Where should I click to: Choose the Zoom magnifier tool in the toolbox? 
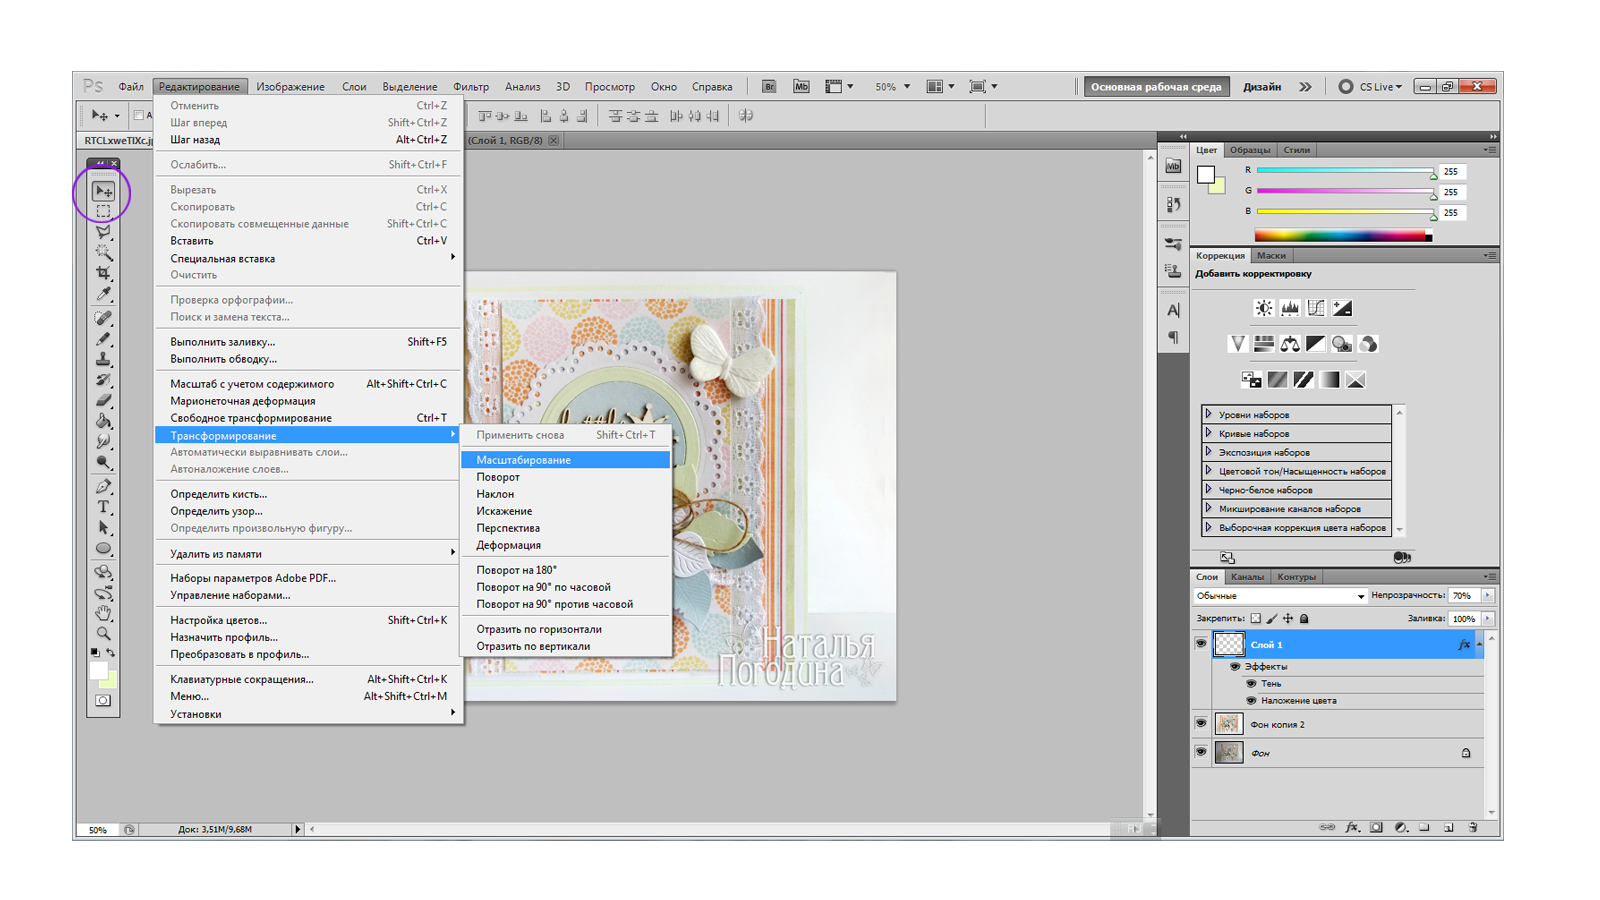tap(103, 633)
